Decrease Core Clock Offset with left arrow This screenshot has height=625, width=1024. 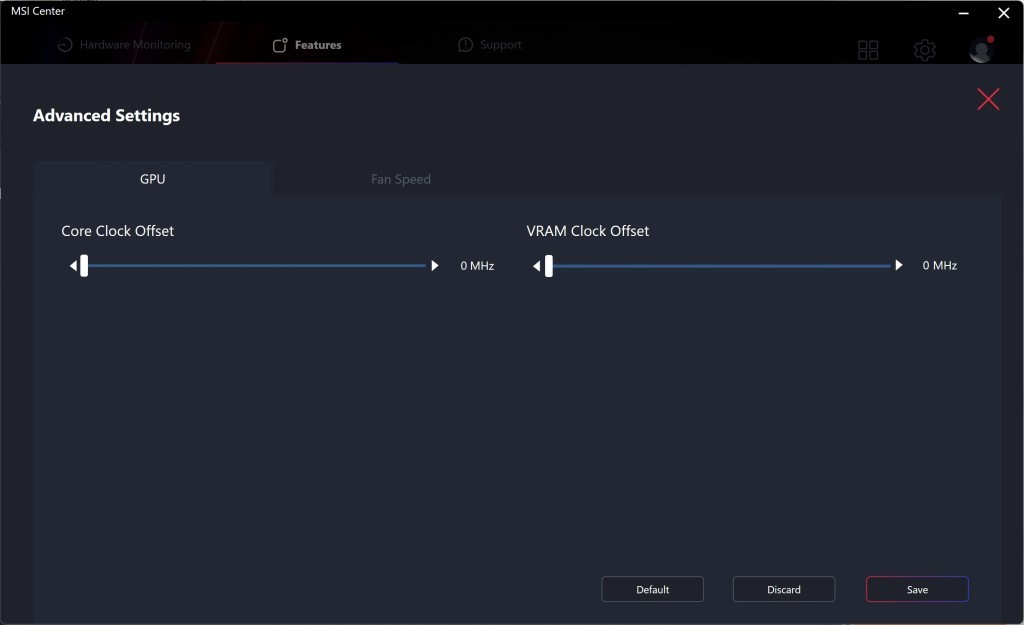(x=73, y=266)
